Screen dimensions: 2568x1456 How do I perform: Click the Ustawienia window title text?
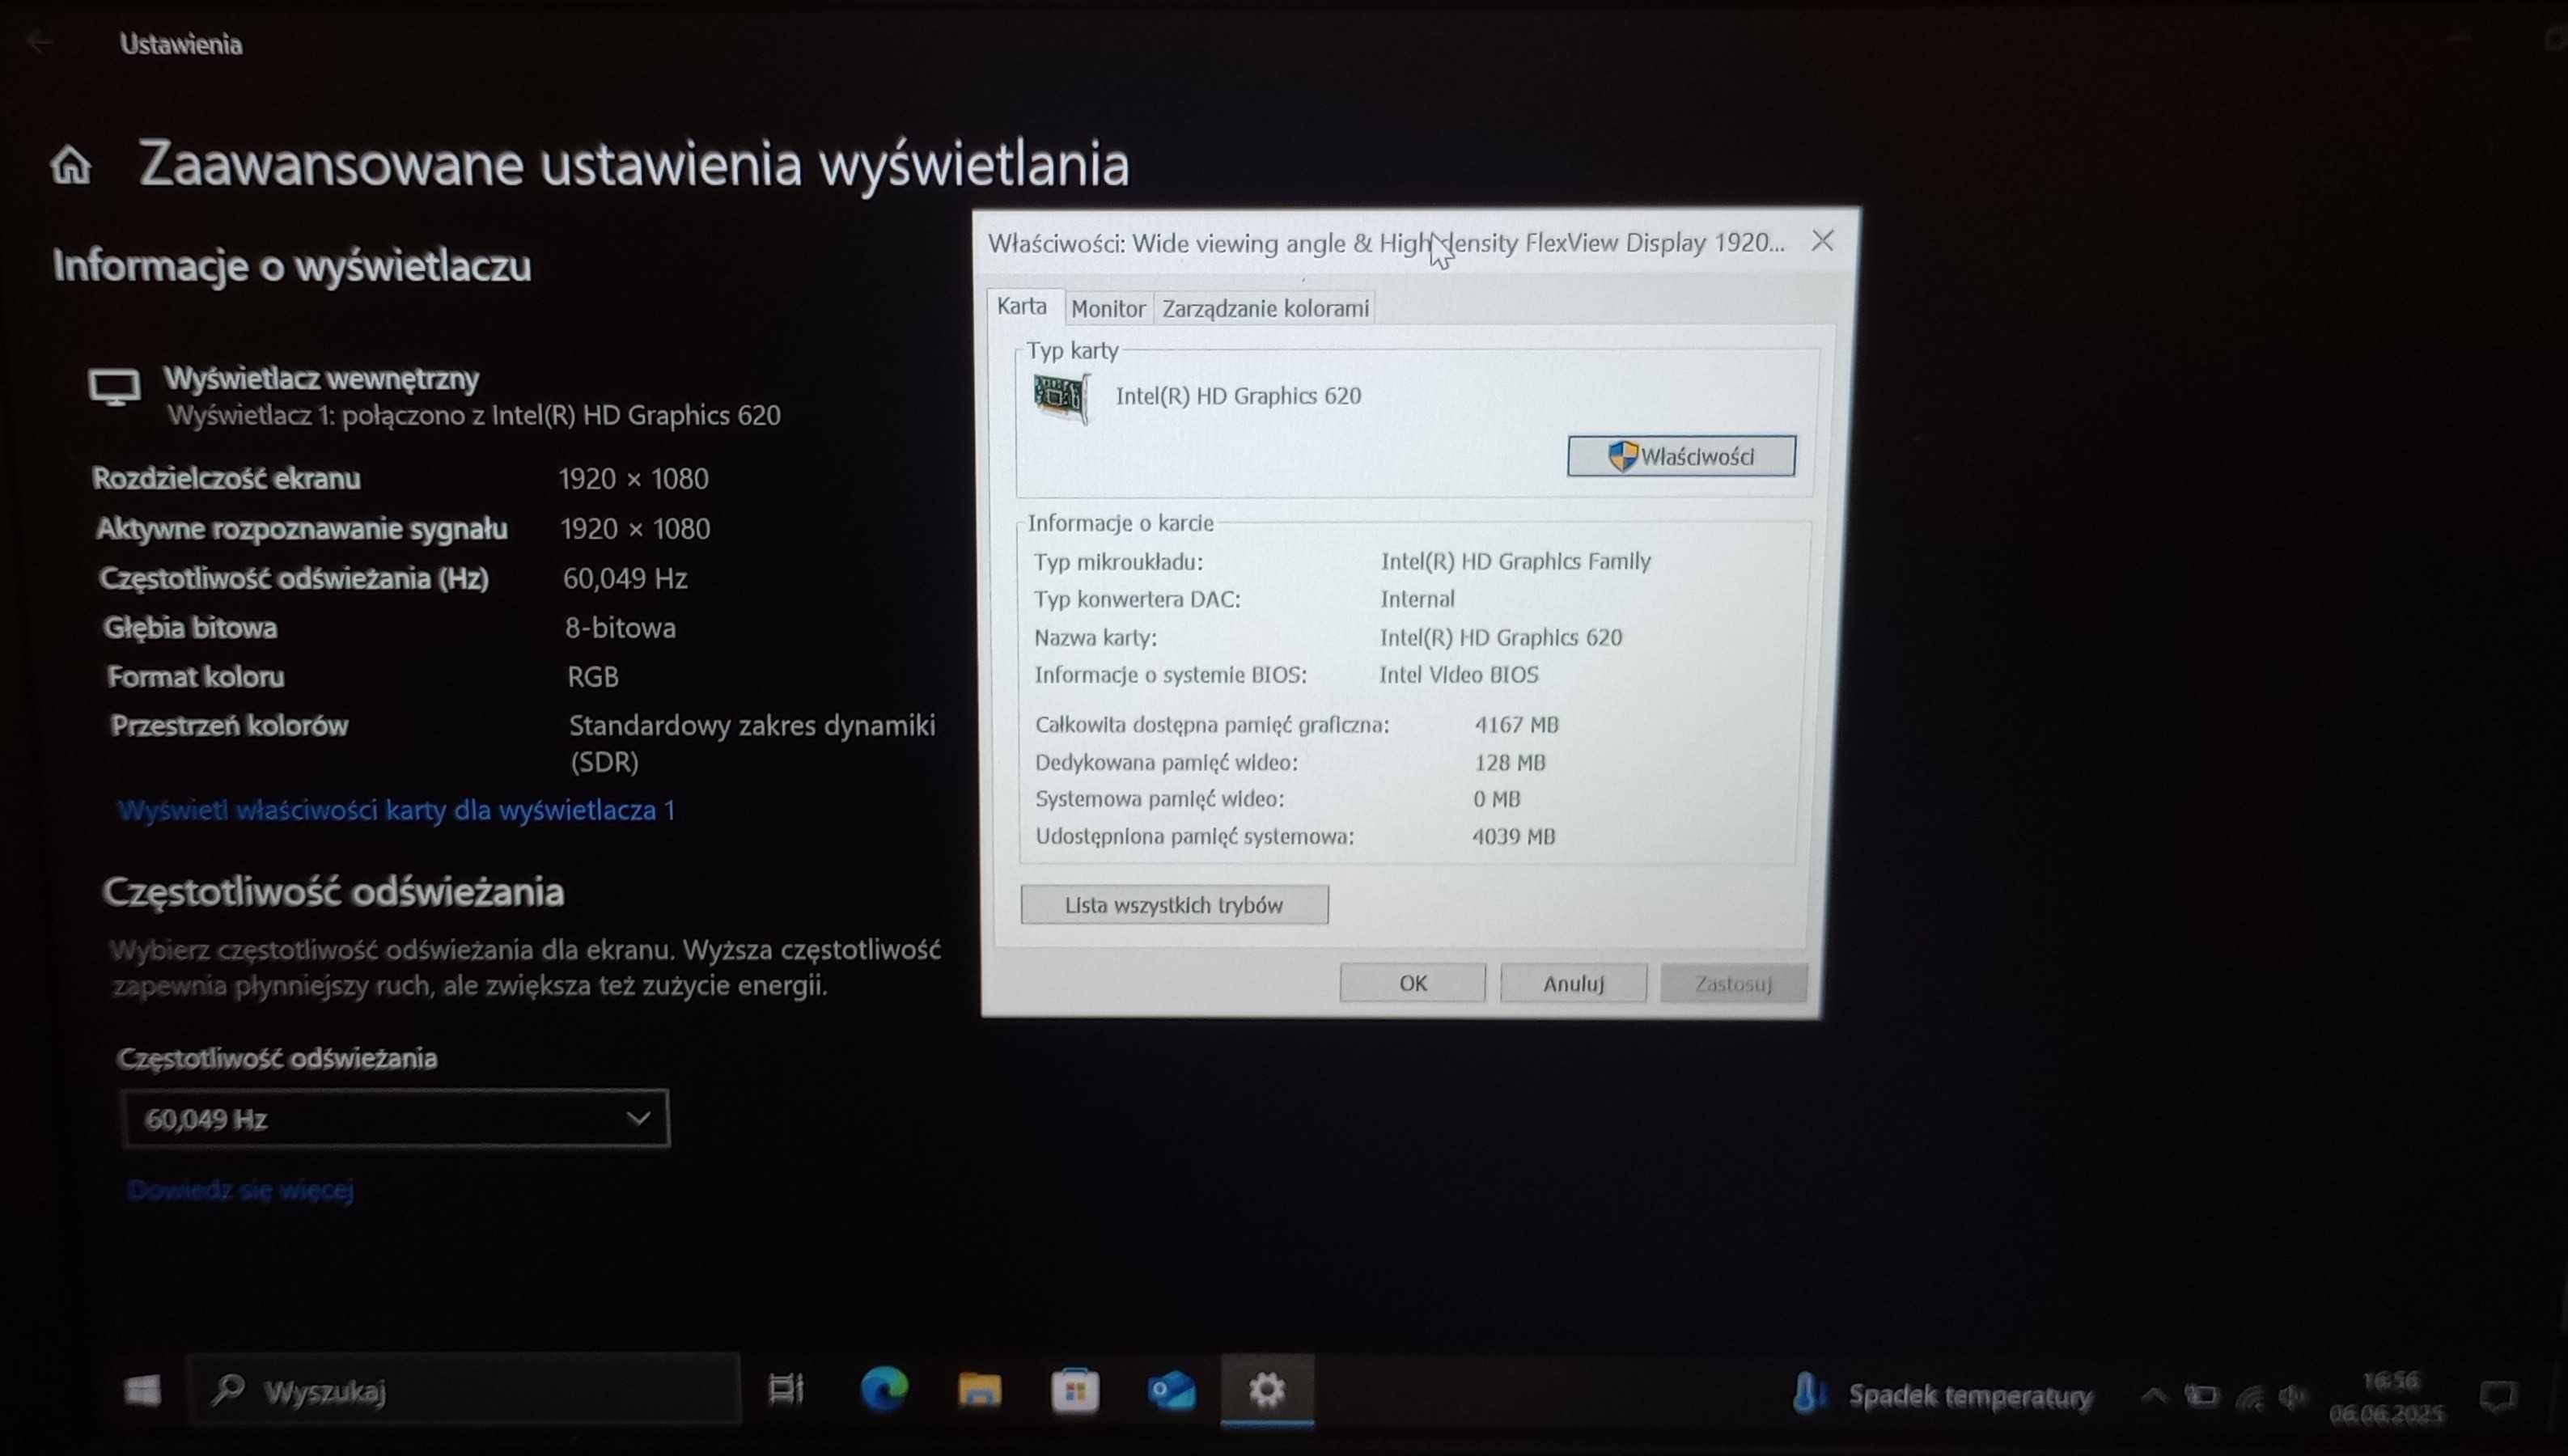tap(181, 44)
